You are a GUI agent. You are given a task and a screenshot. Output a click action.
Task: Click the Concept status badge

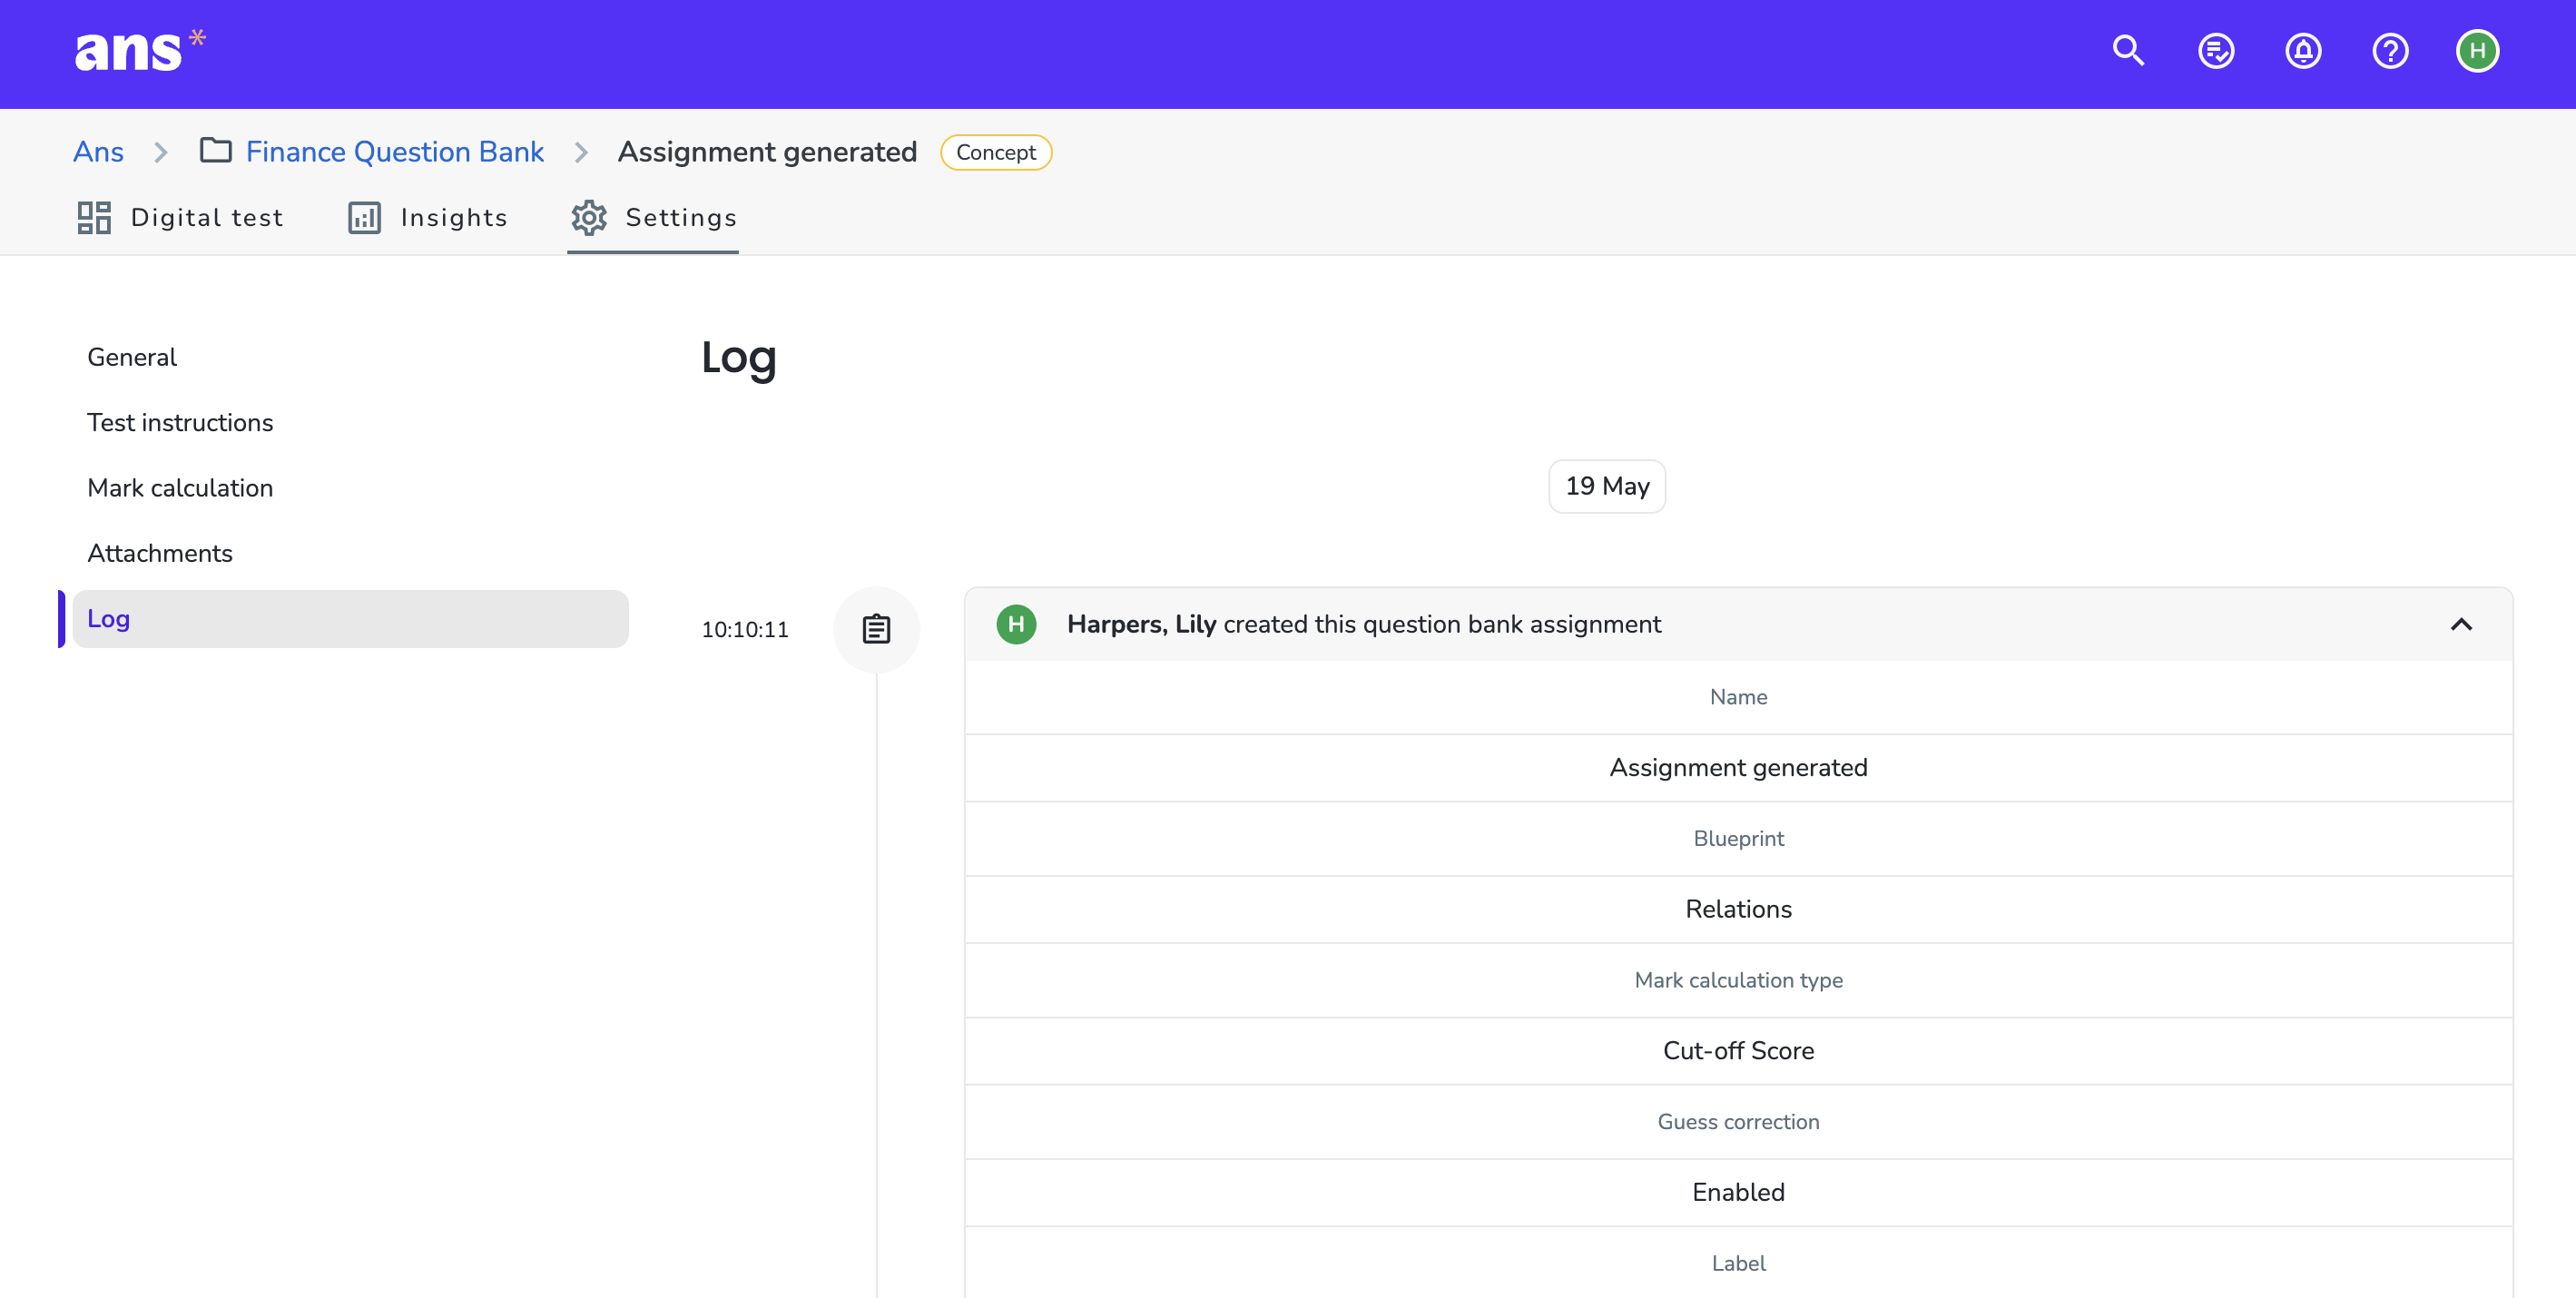coord(996,152)
